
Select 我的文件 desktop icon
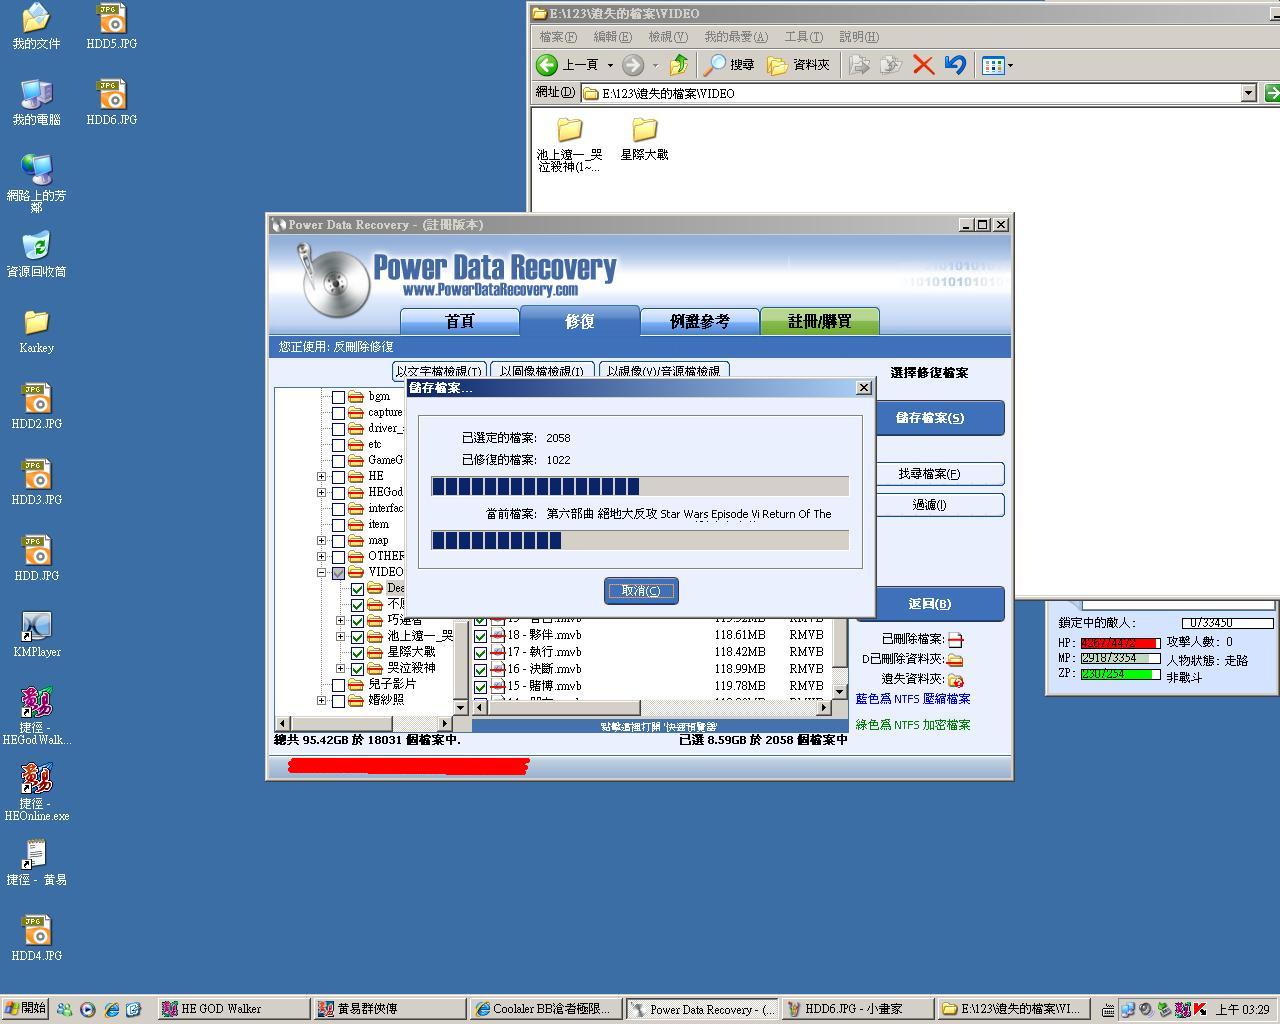(x=36, y=27)
